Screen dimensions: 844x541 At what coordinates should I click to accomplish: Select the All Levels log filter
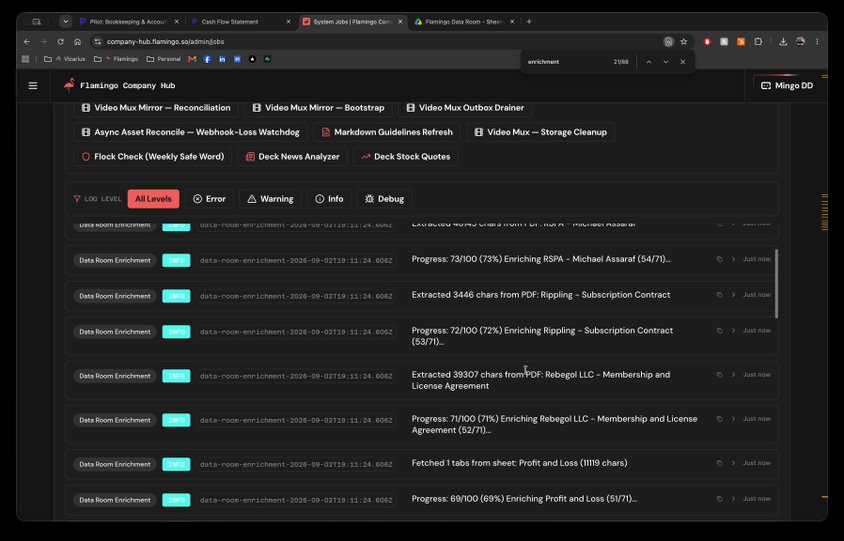(x=153, y=199)
